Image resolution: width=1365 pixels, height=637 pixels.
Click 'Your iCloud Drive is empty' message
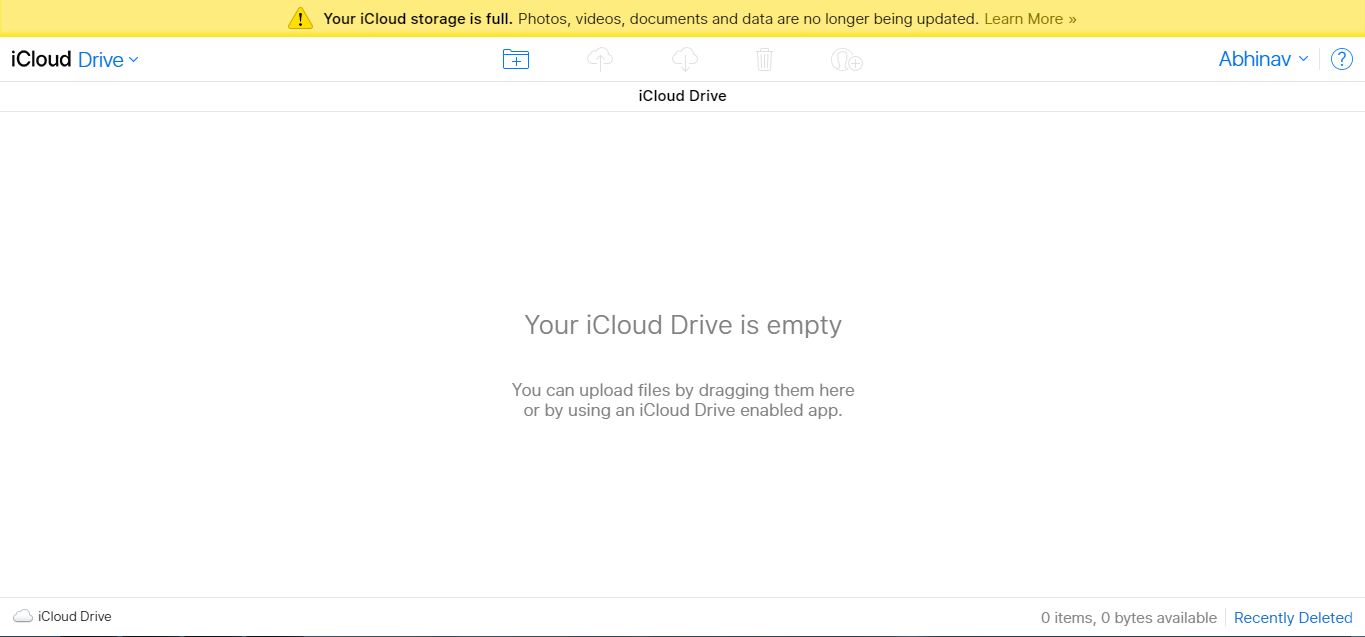click(x=683, y=325)
